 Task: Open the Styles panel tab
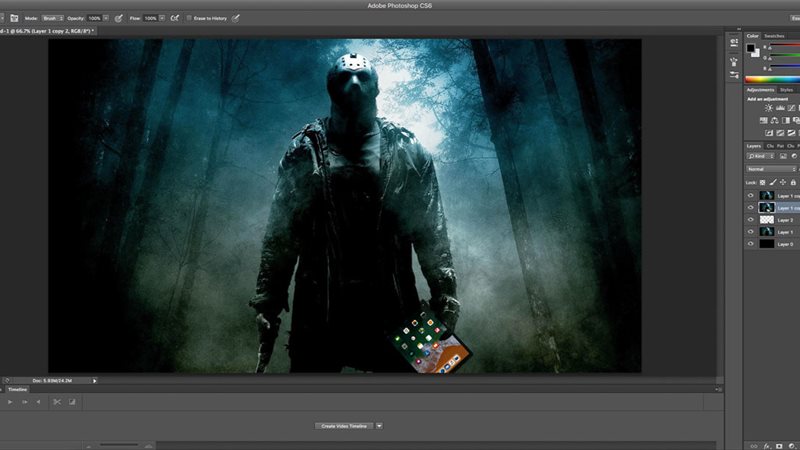[x=787, y=90]
